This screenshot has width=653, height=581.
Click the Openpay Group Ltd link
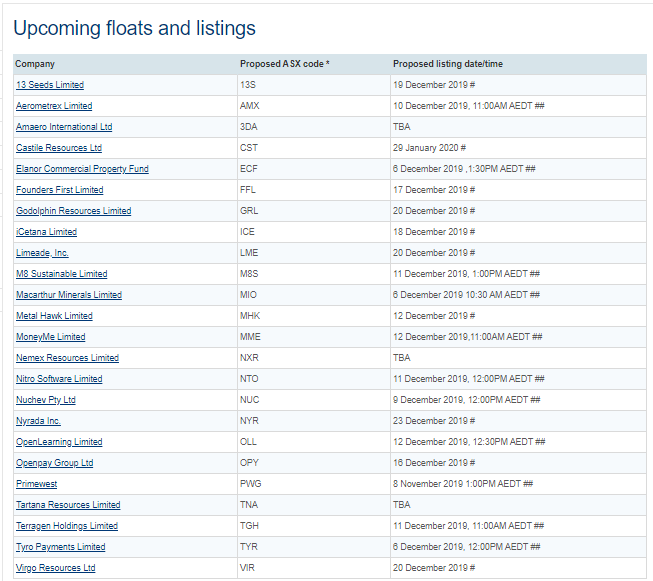pos(55,463)
